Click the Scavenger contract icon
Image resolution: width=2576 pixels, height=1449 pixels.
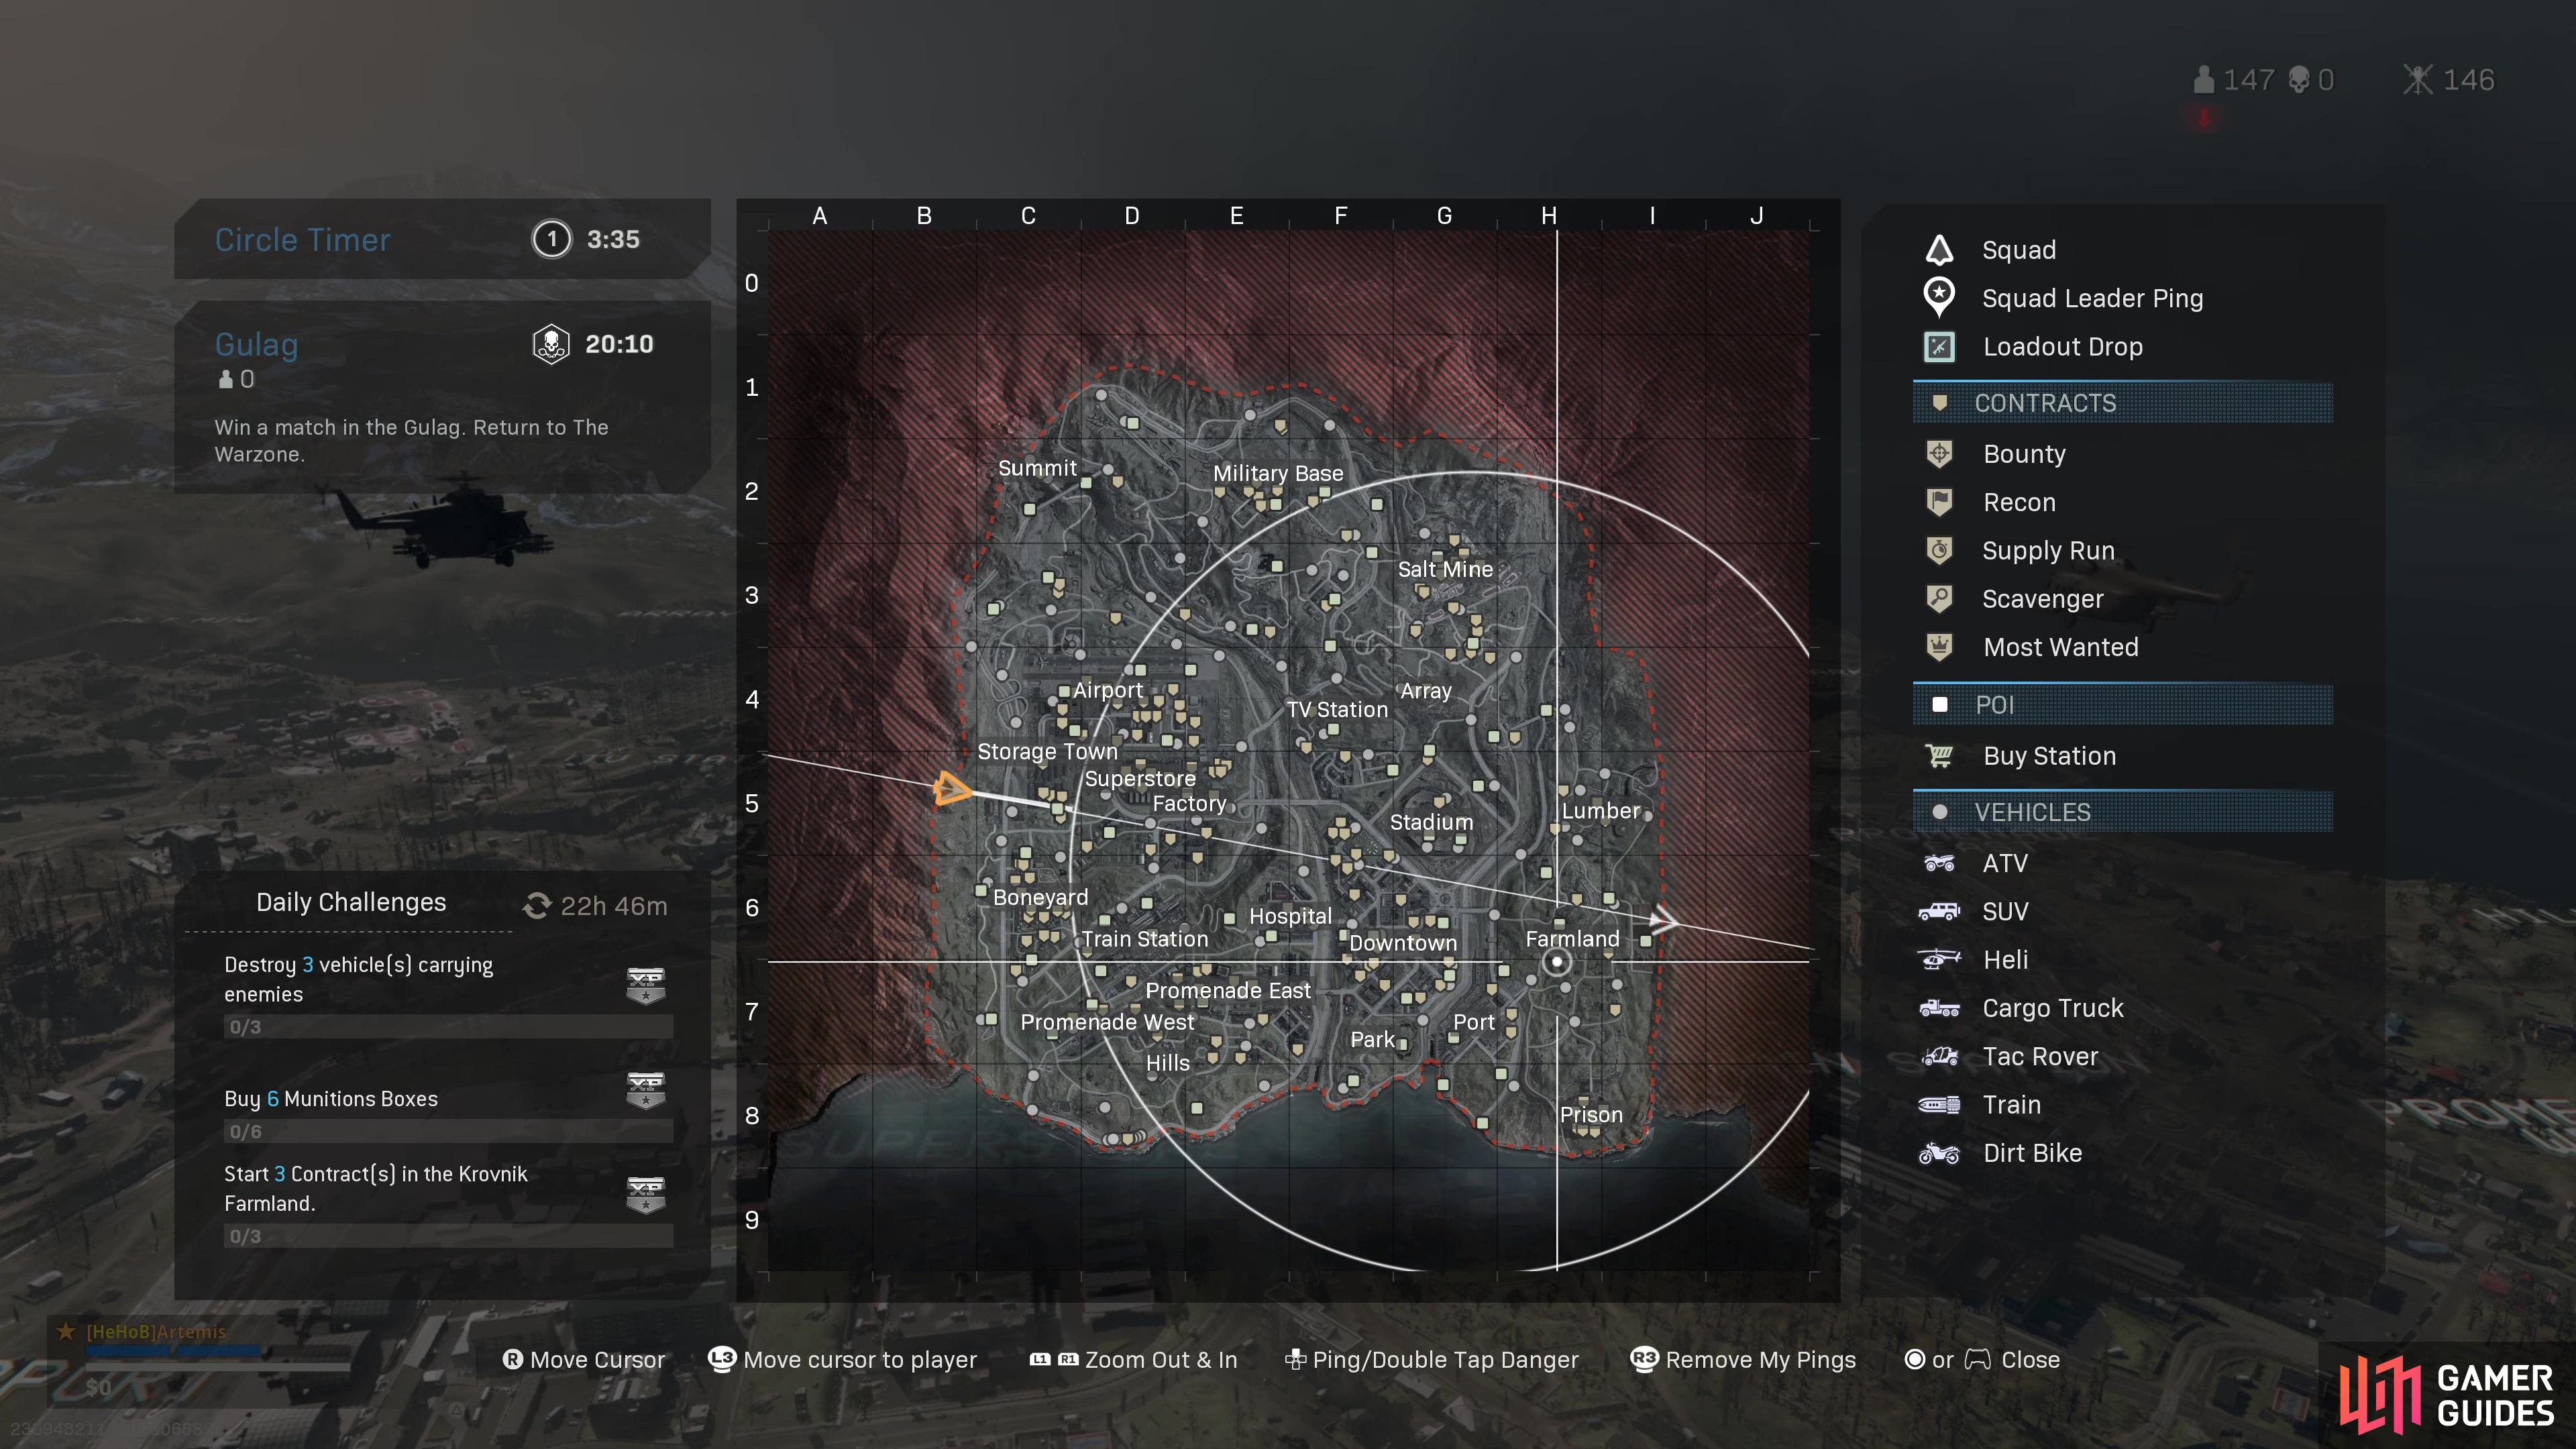click(1939, 598)
